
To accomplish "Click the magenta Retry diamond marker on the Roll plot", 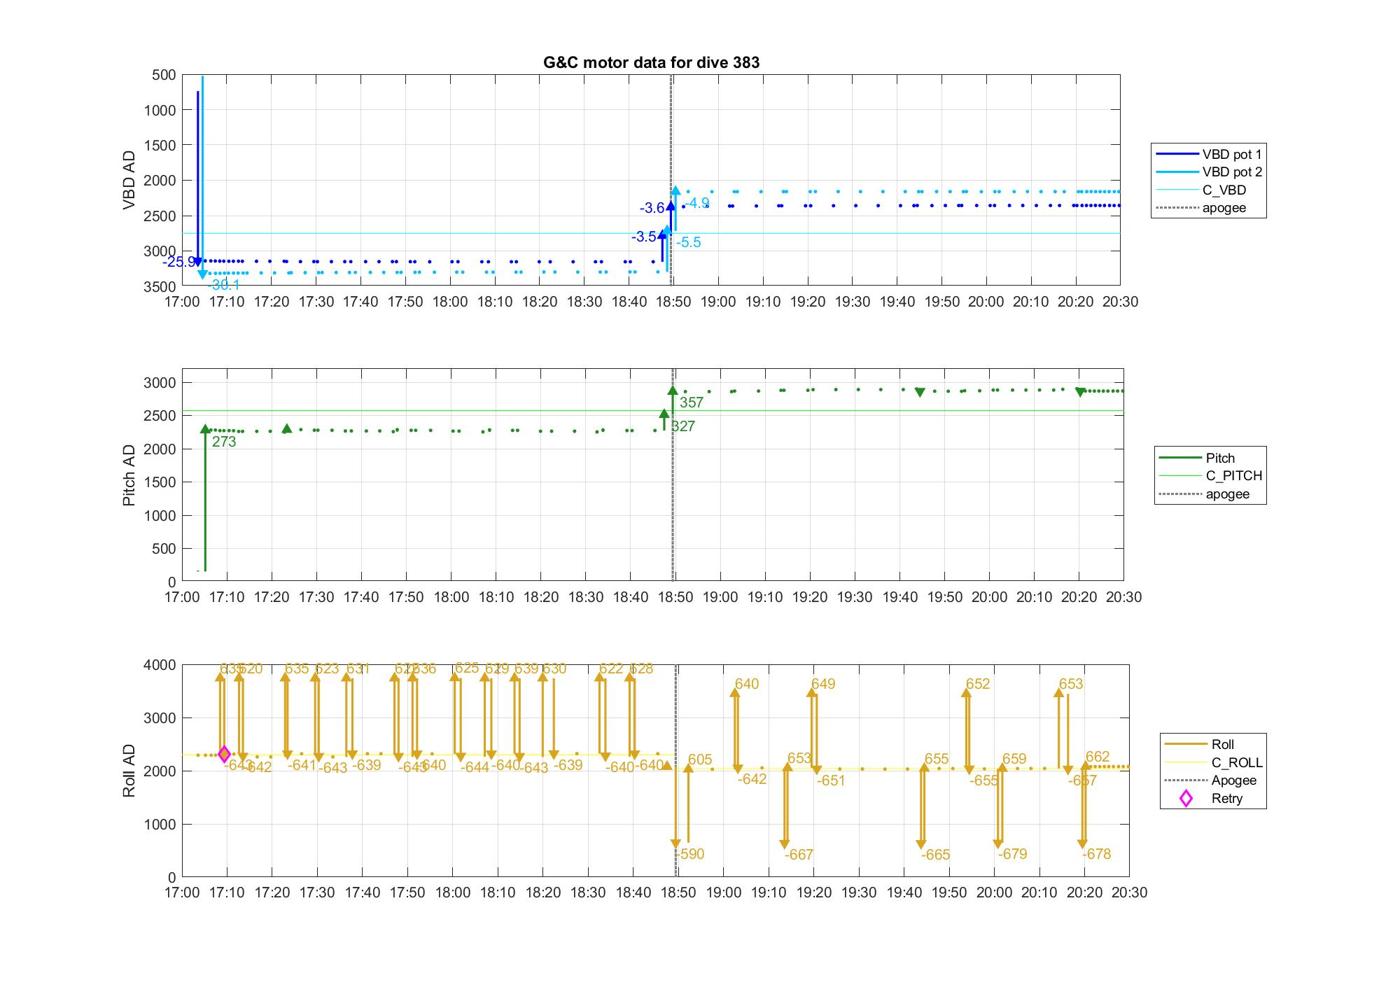I will [224, 754].
